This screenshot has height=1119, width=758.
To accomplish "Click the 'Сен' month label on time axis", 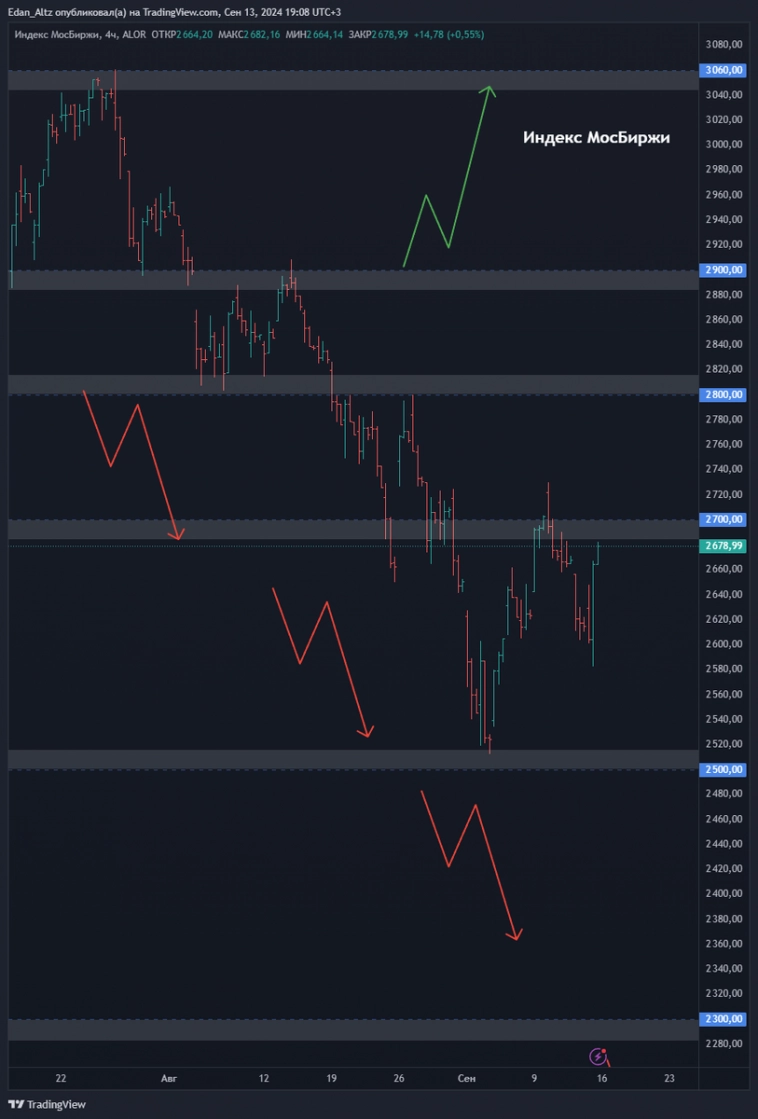I will pos(466,1078).
